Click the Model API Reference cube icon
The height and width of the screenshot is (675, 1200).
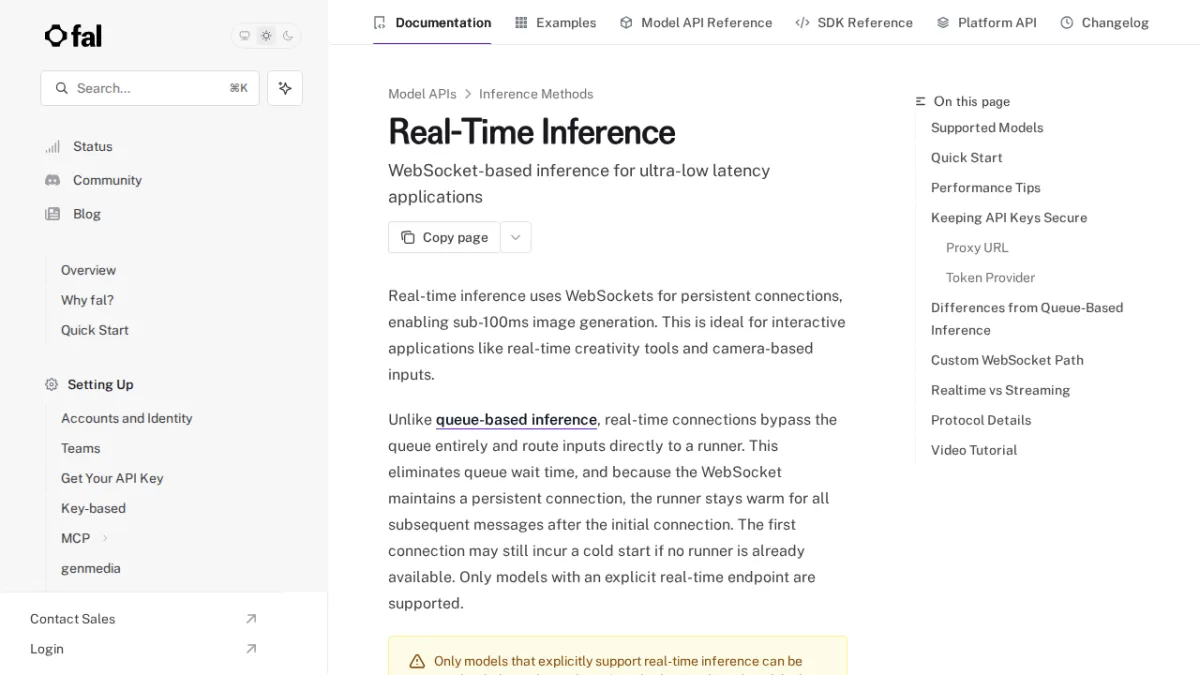point(626,22)
